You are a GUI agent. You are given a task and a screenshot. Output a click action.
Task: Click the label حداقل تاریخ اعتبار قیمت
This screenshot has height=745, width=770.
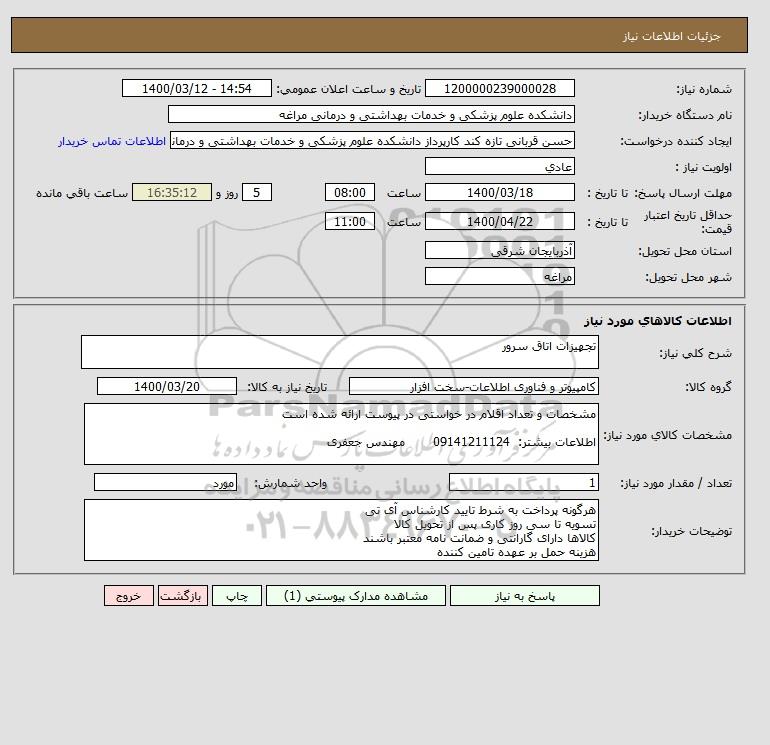tap(688, 222)
